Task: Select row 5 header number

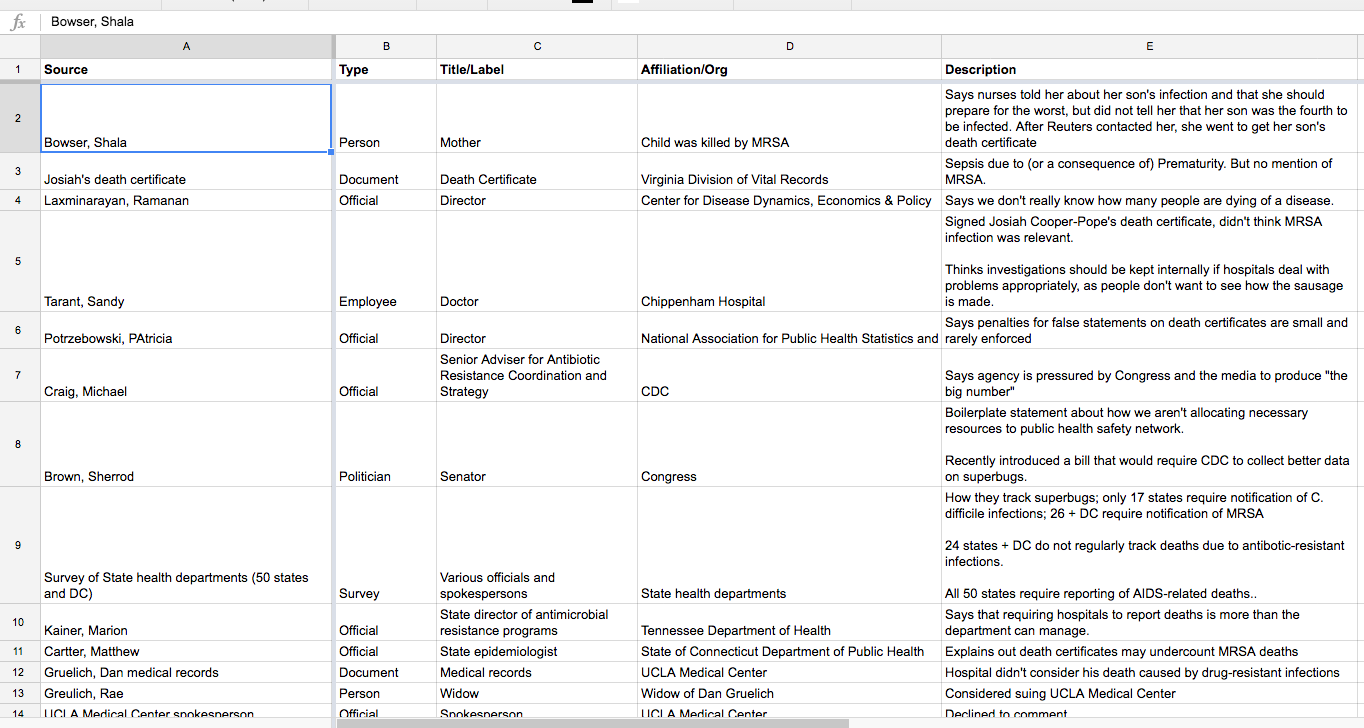Action: 19,261
